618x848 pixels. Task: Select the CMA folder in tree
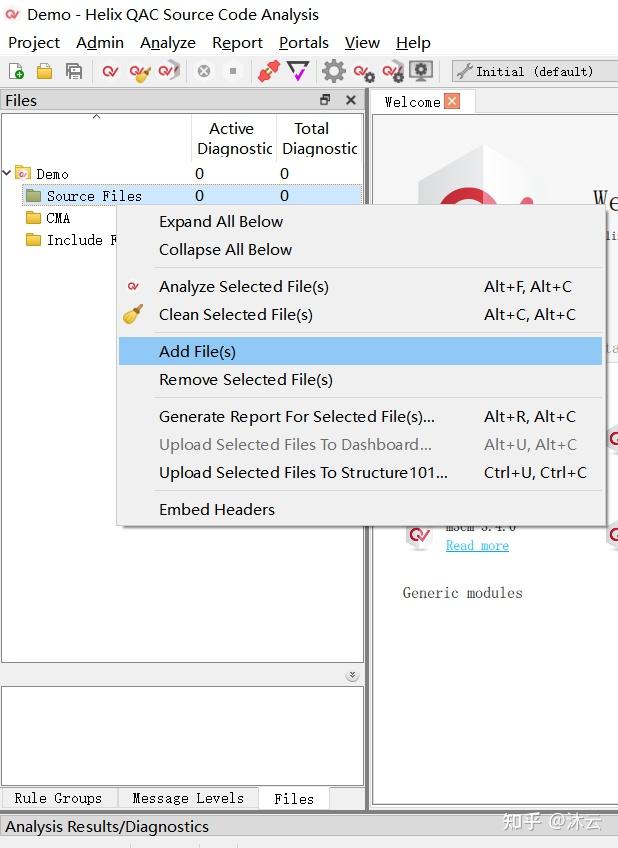click(x=58, y=218)
